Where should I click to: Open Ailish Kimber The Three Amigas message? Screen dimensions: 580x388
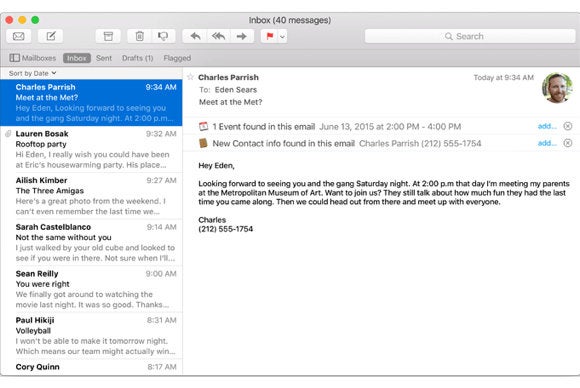tap(91, 196)
